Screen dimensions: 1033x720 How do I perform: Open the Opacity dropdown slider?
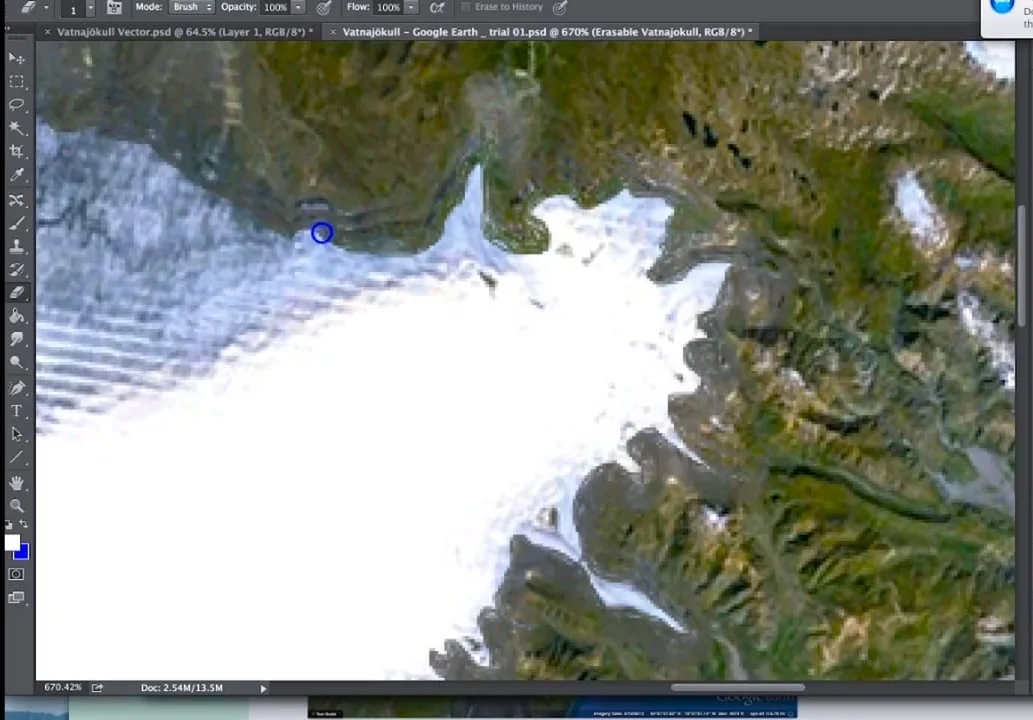[x=298, y=7]
